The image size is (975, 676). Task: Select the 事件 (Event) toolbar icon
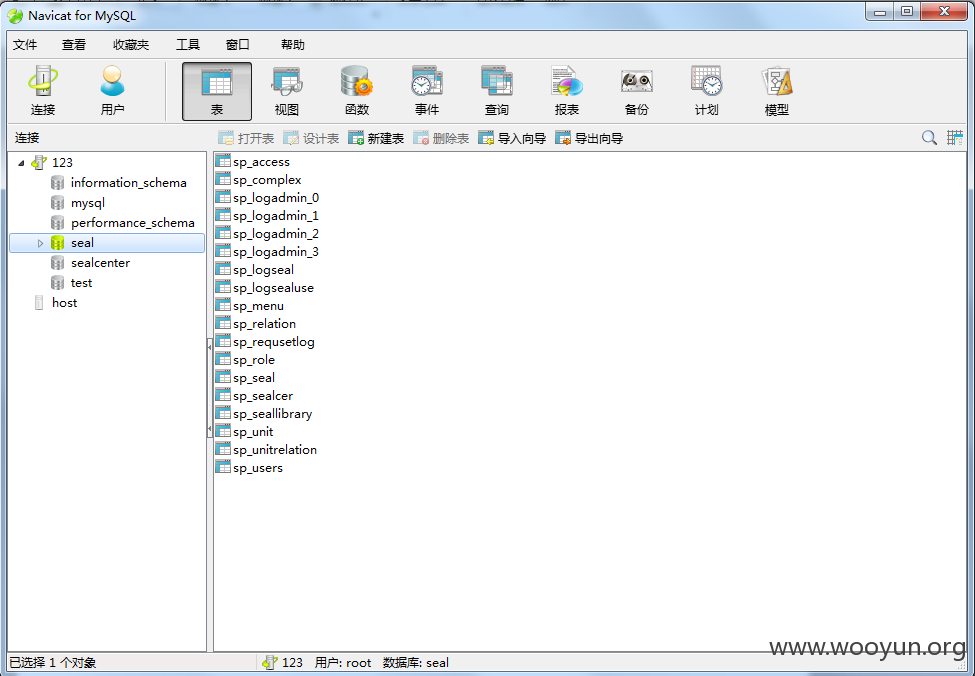click(x=427, y=91)
